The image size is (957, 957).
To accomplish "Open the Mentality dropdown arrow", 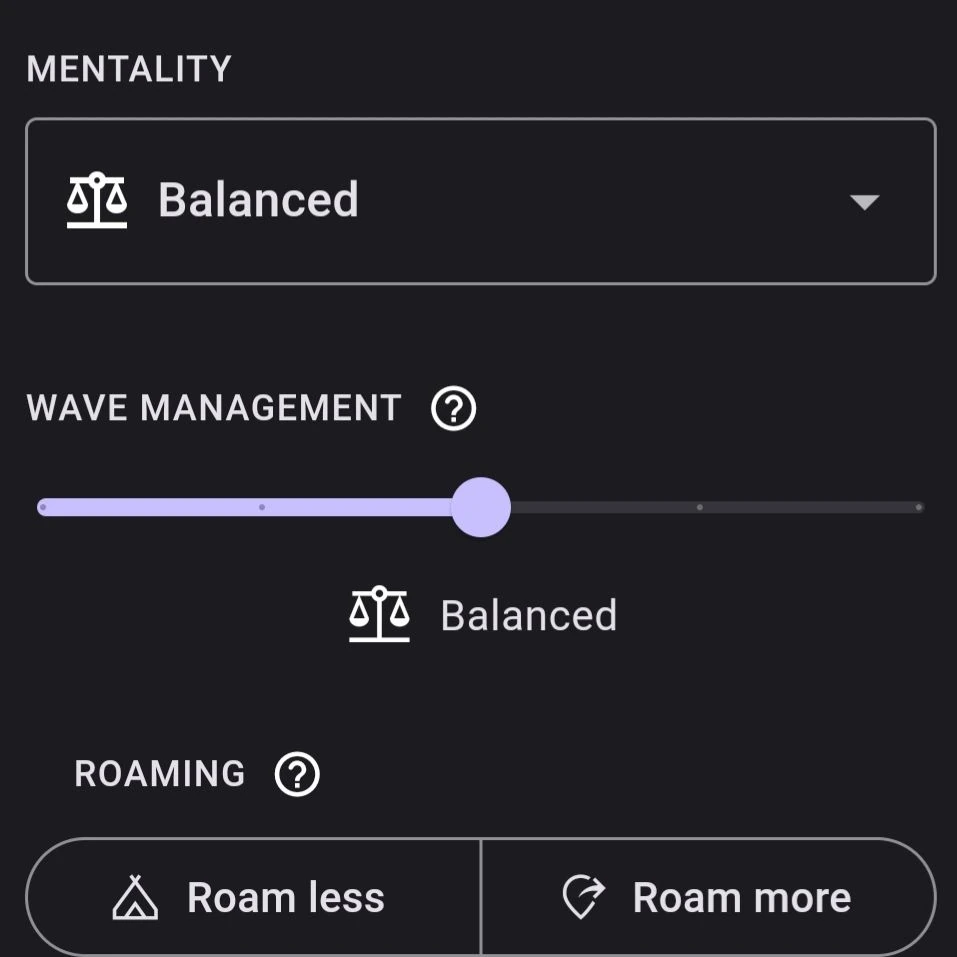I will (863, 202).
